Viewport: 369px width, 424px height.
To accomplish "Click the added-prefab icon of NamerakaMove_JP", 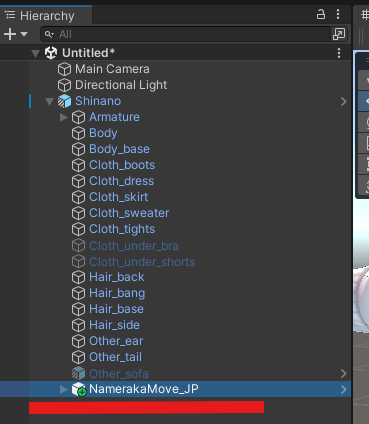I will pos(79,389).
